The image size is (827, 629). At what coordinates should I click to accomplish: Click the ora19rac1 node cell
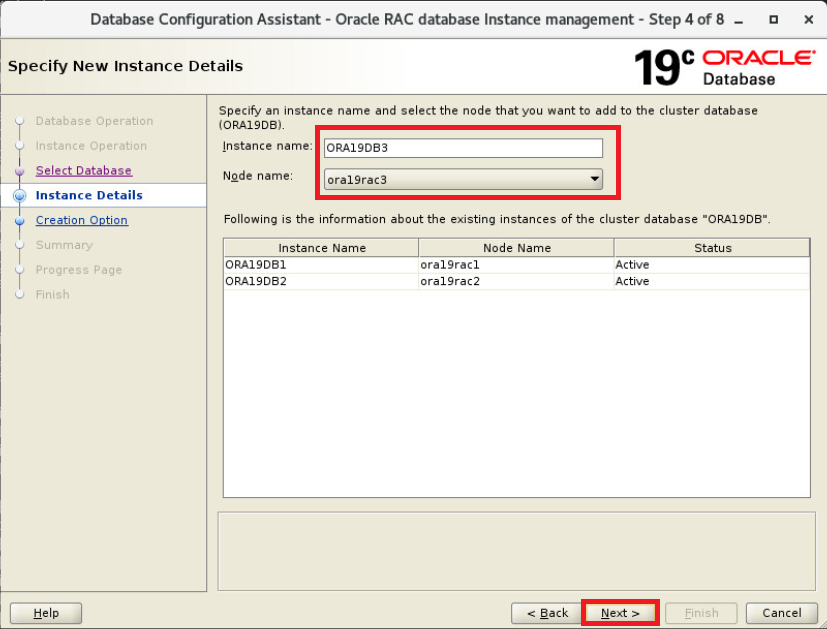point(516,265)
